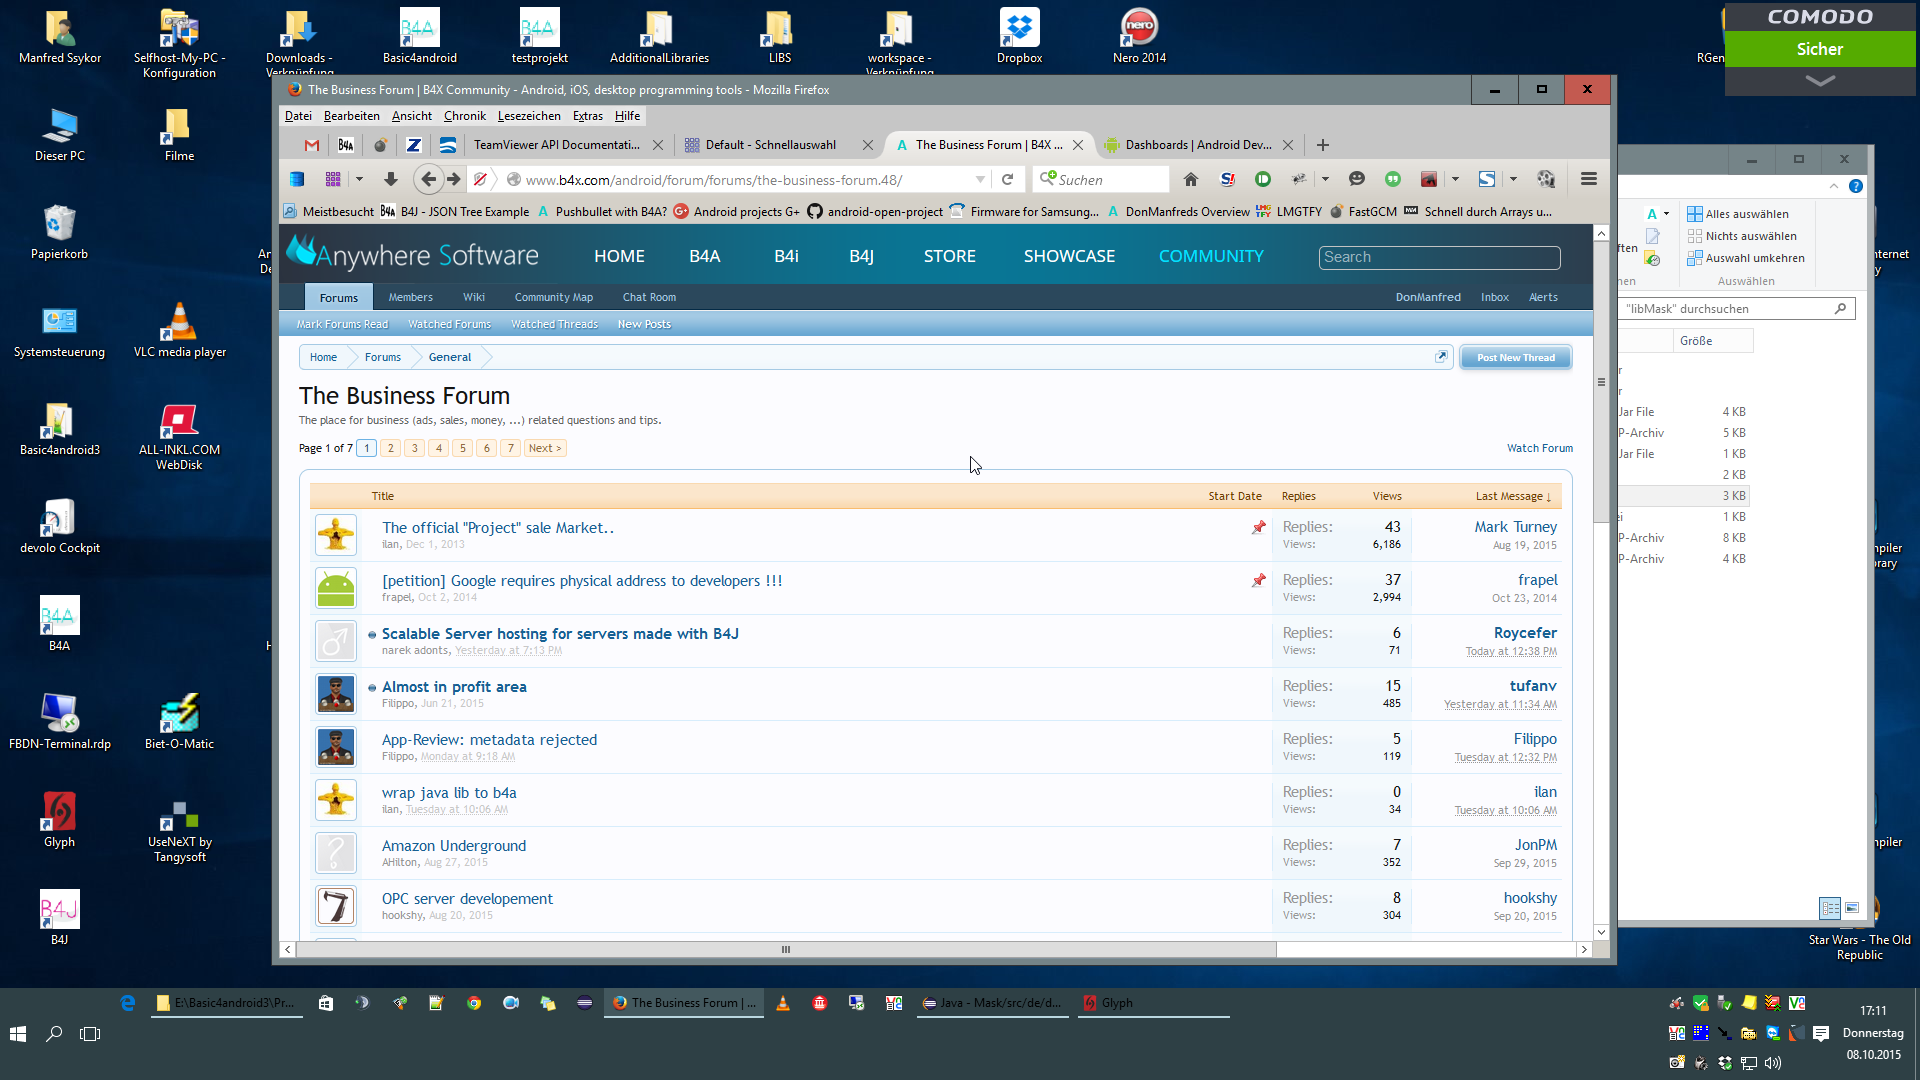Click the forum Search field
Viewport: 1920px width, 1080px height.
pos(1439,257)
